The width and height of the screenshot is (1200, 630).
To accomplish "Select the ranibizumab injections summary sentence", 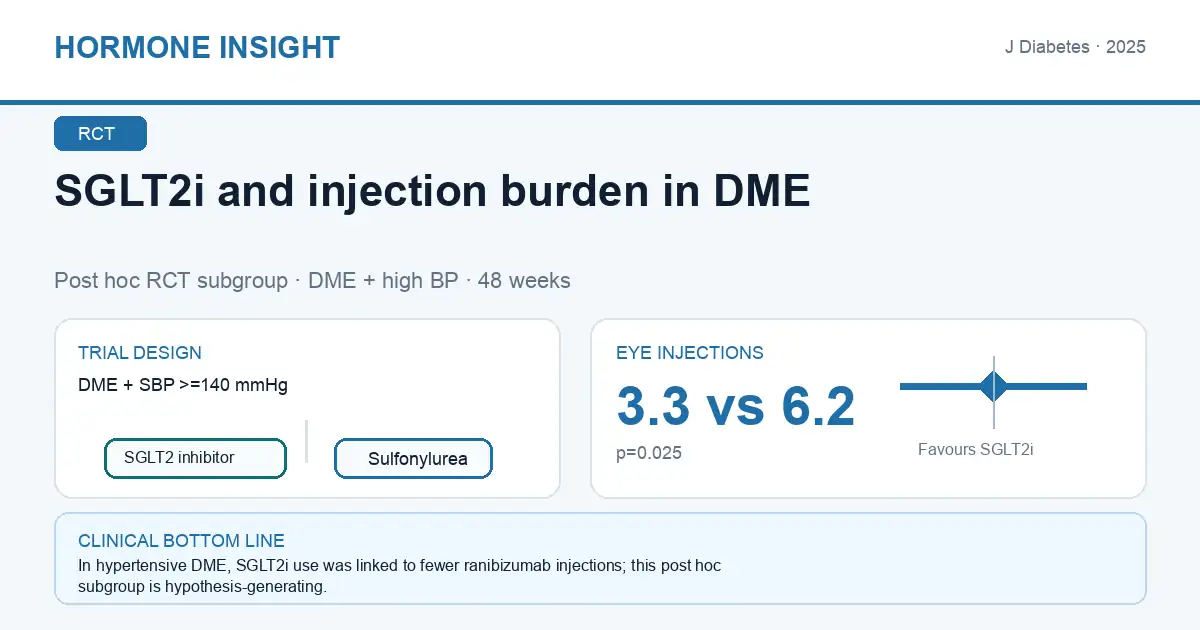I will (x=400, y=576).
